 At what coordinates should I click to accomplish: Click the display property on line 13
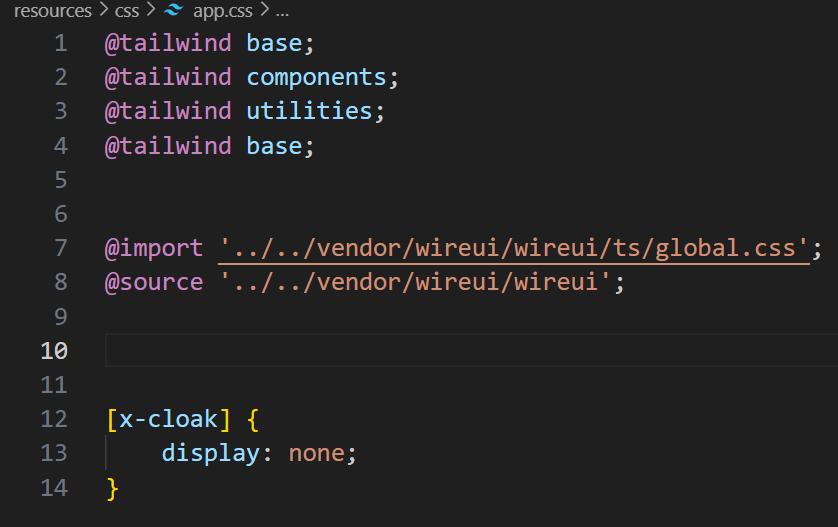pos(210,453)
